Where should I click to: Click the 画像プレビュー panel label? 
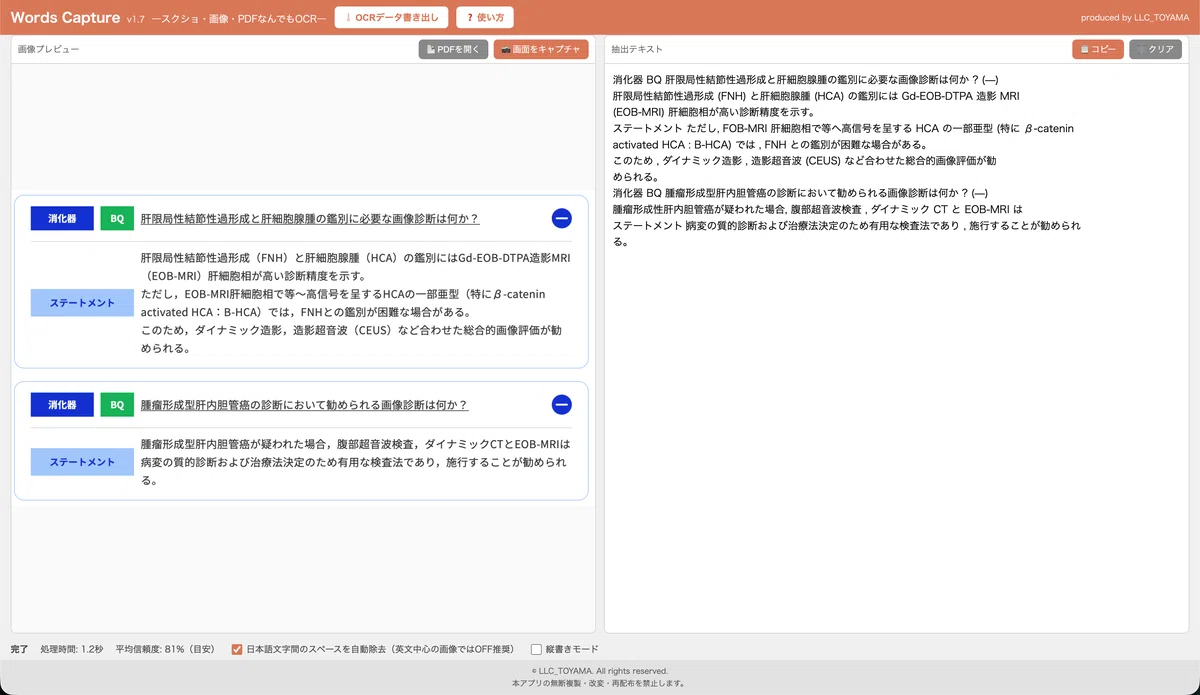tap(48, 49)
